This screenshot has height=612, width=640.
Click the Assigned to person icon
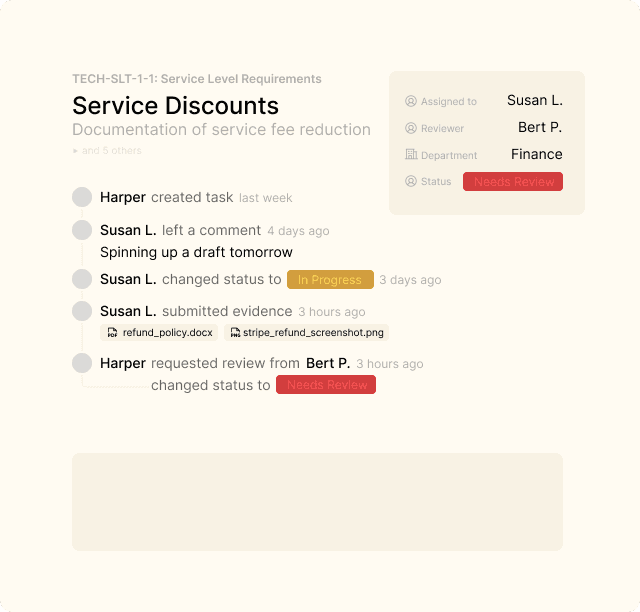[410, 101]
